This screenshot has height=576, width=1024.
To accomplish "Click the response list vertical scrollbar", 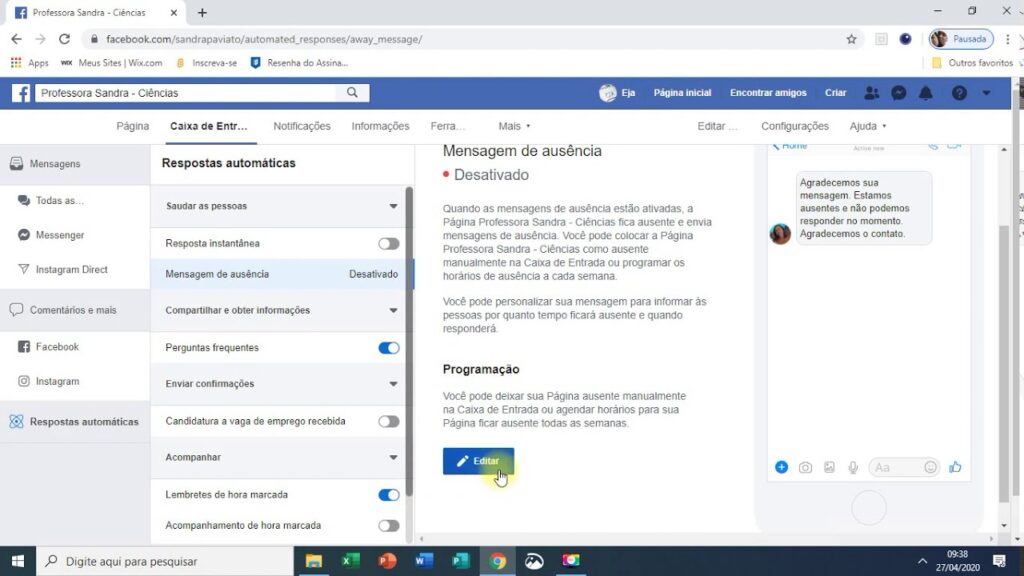I will pyautogui.click(x=409, y=341).
